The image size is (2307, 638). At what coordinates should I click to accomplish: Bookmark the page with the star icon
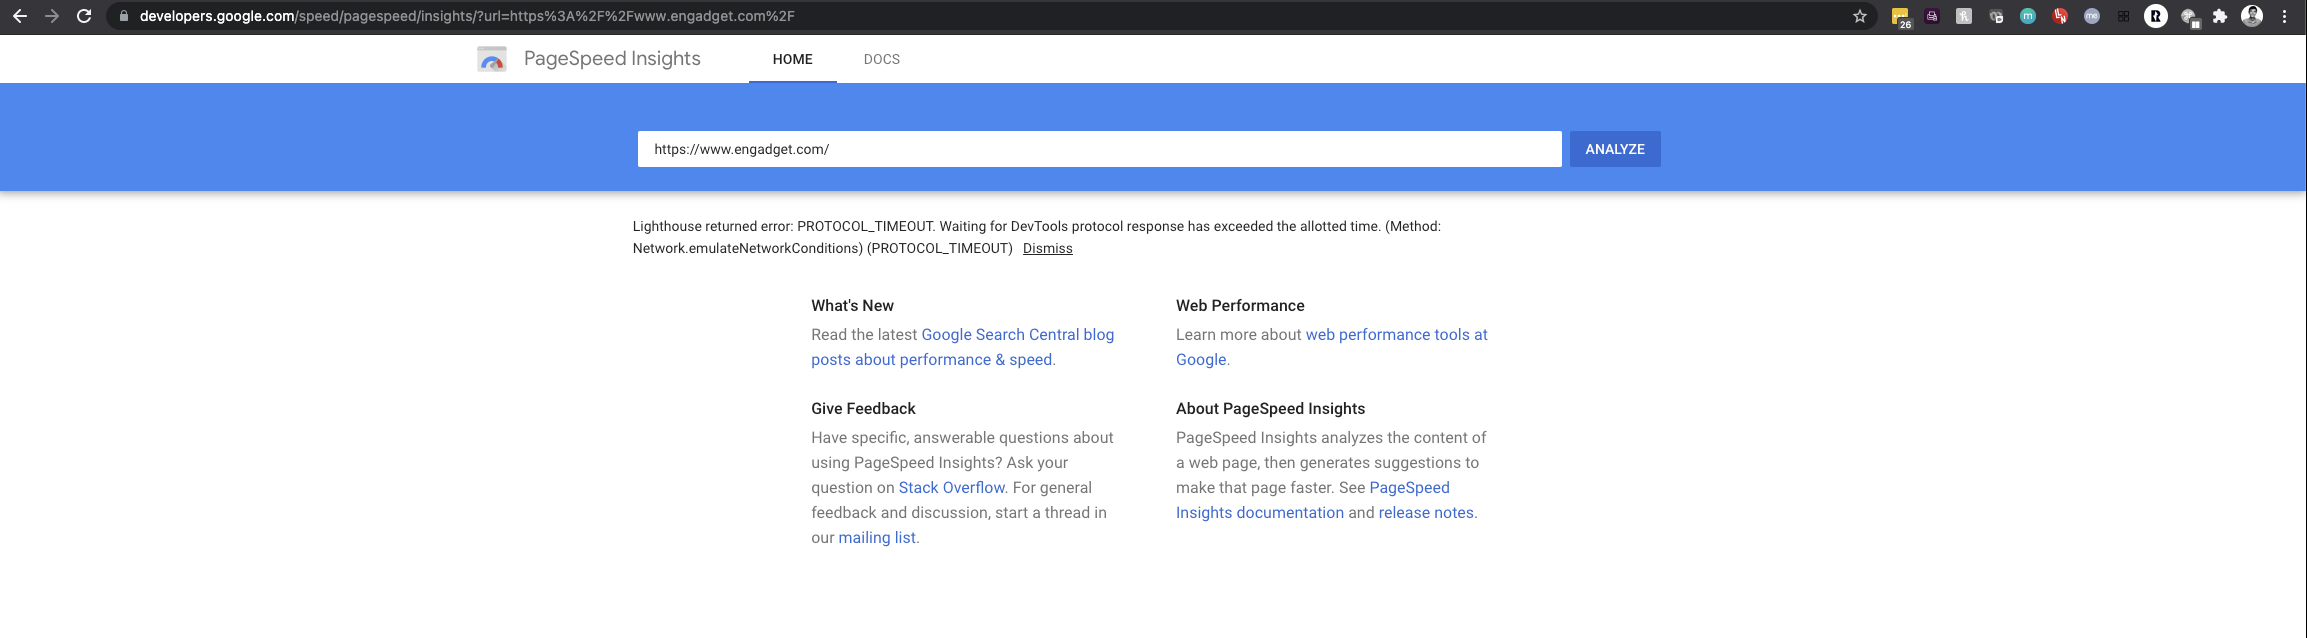coord(1860,16)
